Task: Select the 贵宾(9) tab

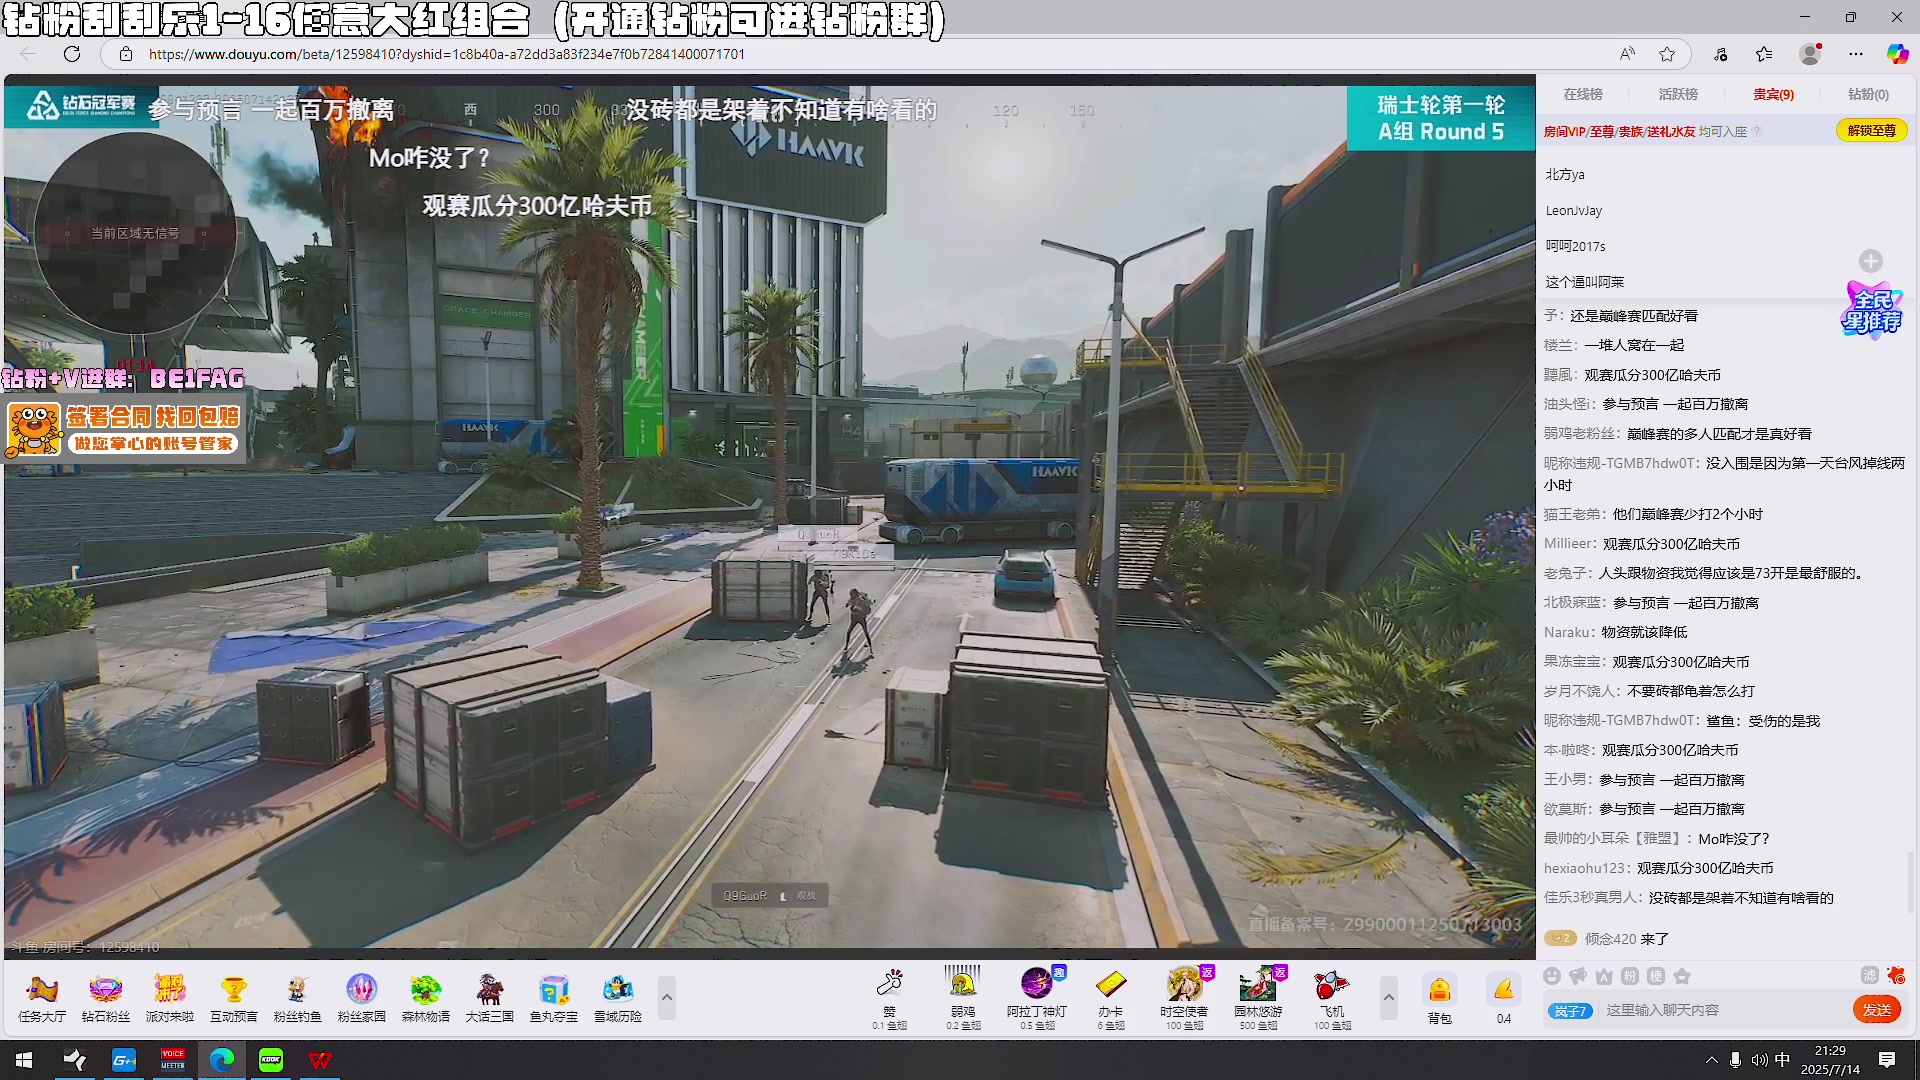Action: 1773,94
